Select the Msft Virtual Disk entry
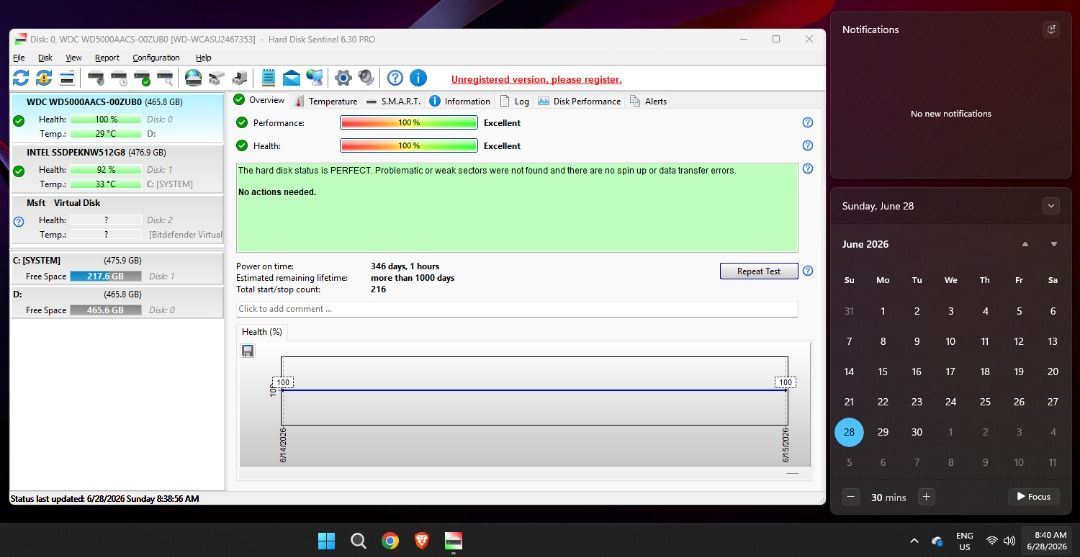This screenshot has height=557, width=1080. coord(117,219)
